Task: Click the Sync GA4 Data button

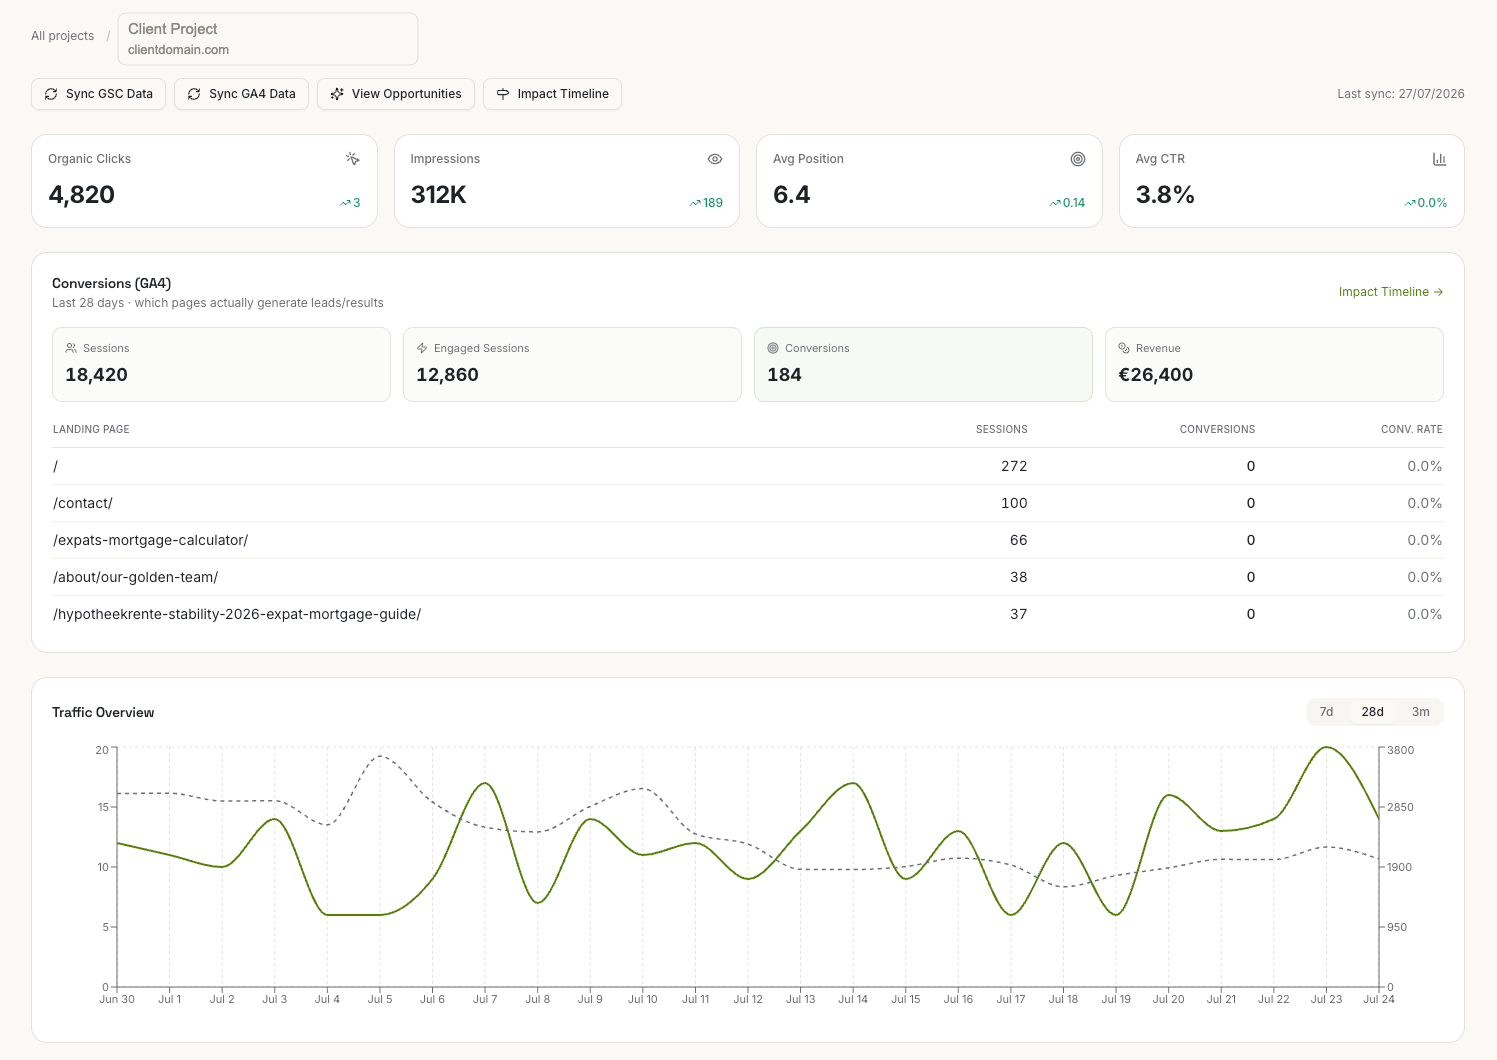Action: 242,94
